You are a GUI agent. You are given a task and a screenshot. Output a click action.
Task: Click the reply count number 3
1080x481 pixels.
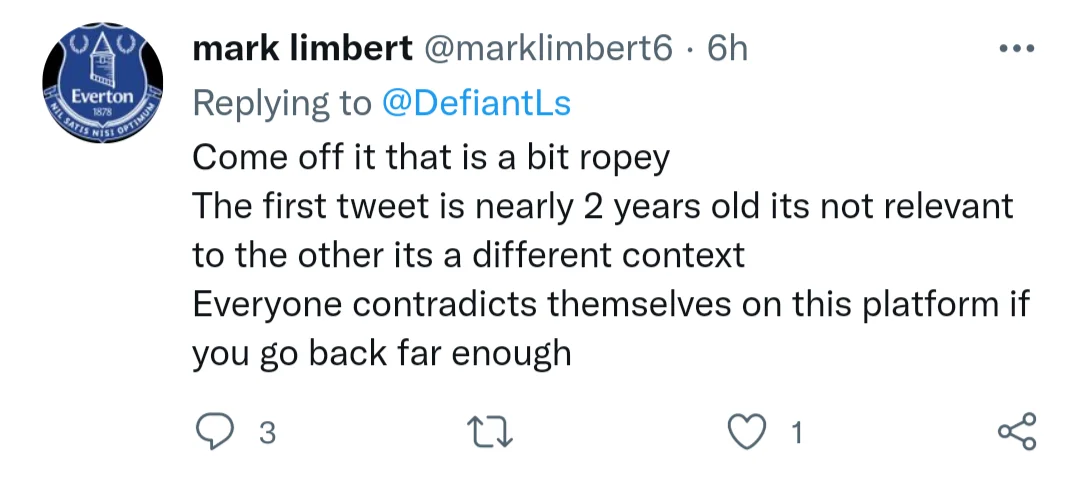pos(265,434)
